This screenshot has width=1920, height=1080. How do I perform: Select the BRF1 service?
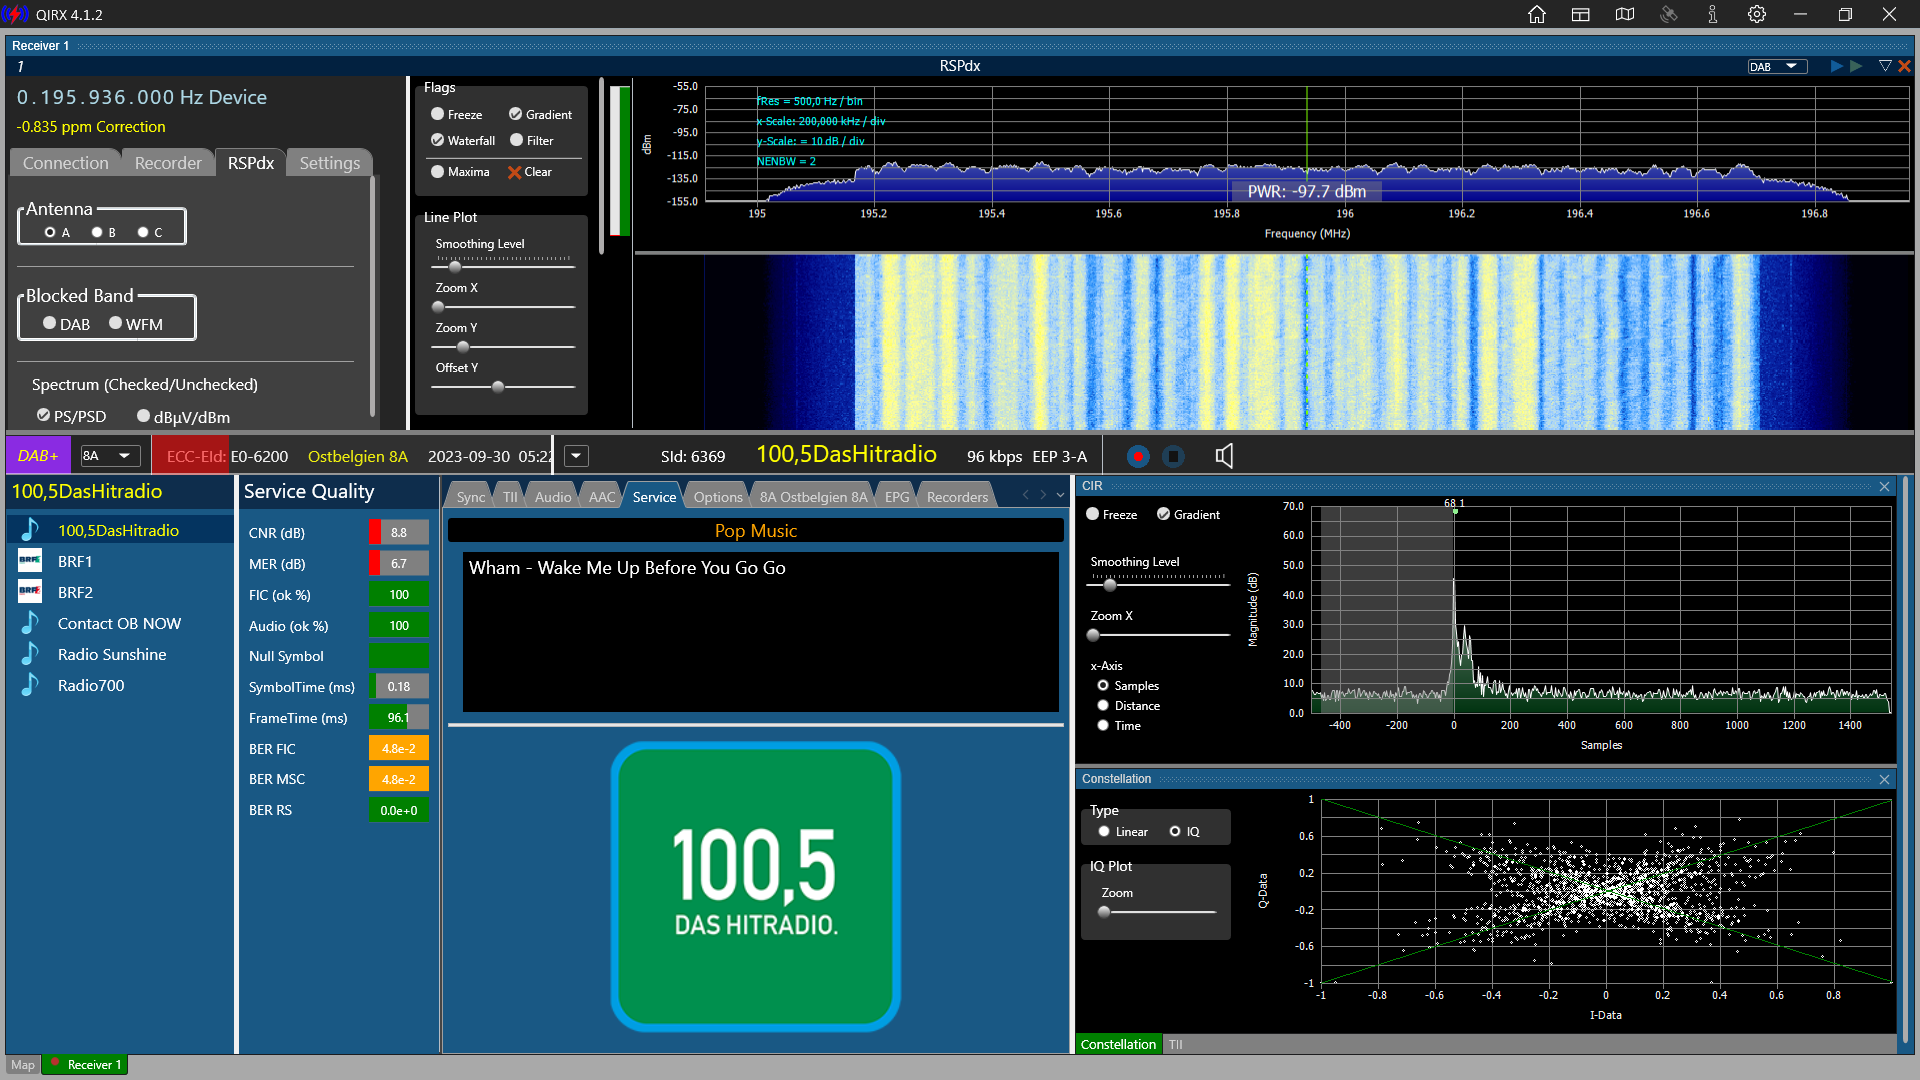click(75, 561)
